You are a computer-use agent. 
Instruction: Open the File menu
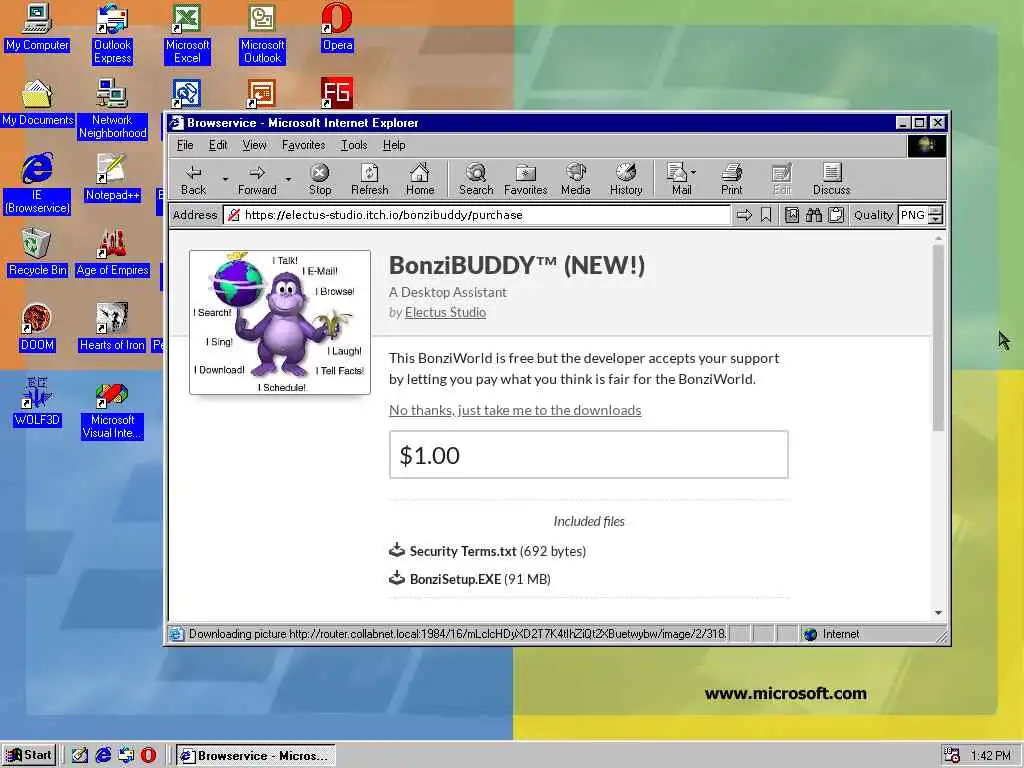coord(185,145)
